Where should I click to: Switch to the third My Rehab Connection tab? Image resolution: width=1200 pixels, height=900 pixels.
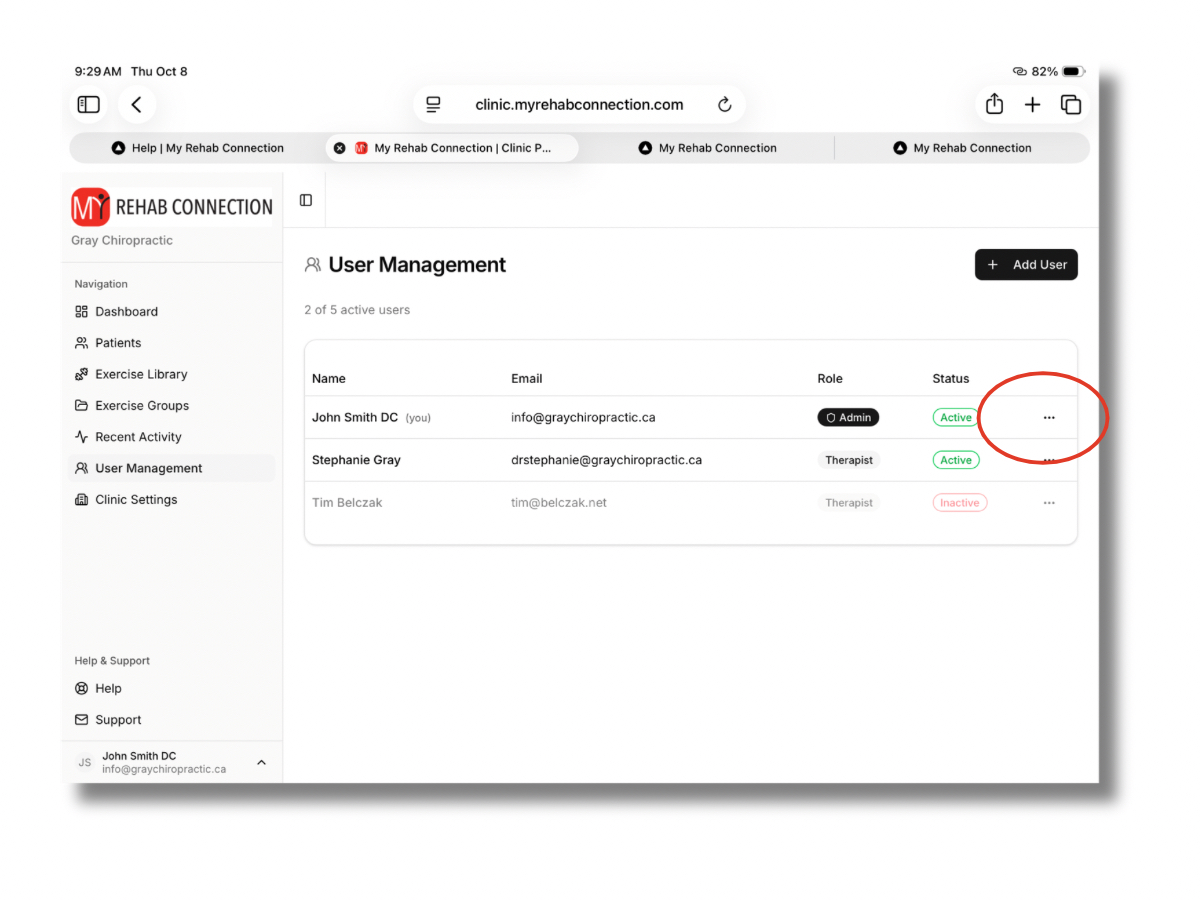707,148
